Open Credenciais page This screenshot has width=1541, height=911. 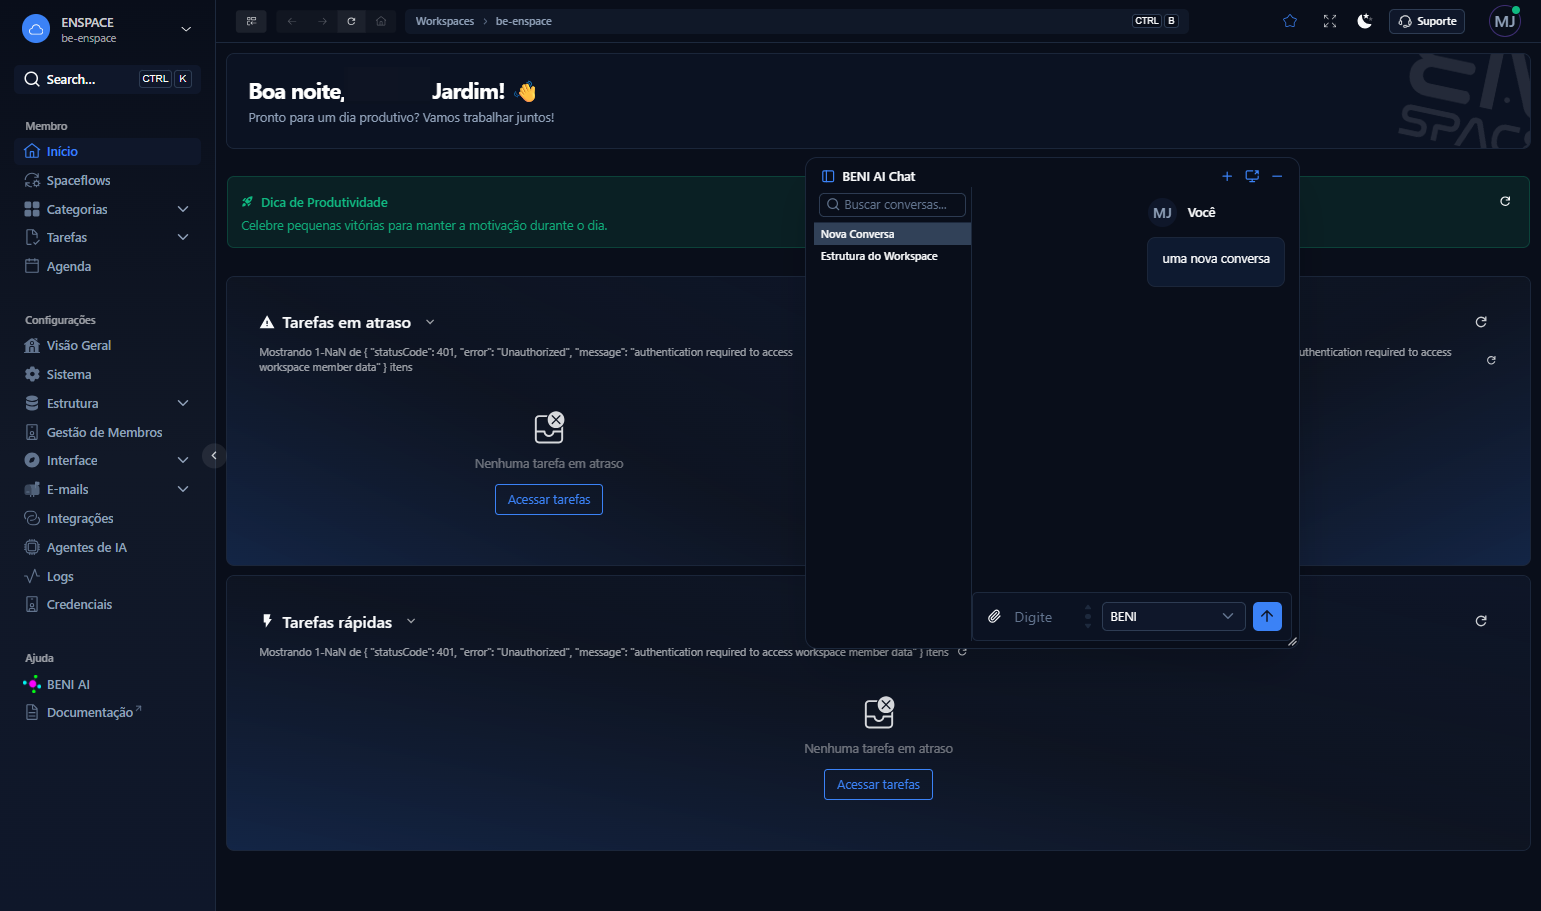[107, 604]
